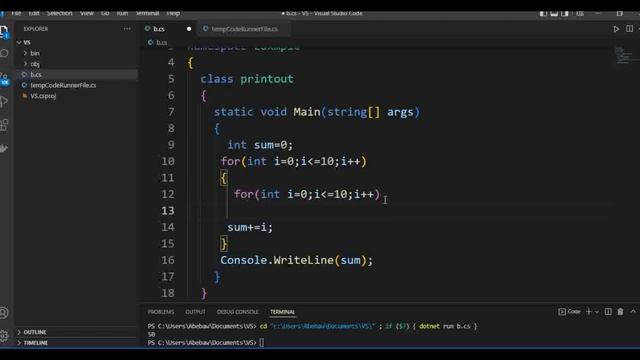This screenshot has width=640, height=360.
Task: Split the editor to the right
Action: click(629, 29)
